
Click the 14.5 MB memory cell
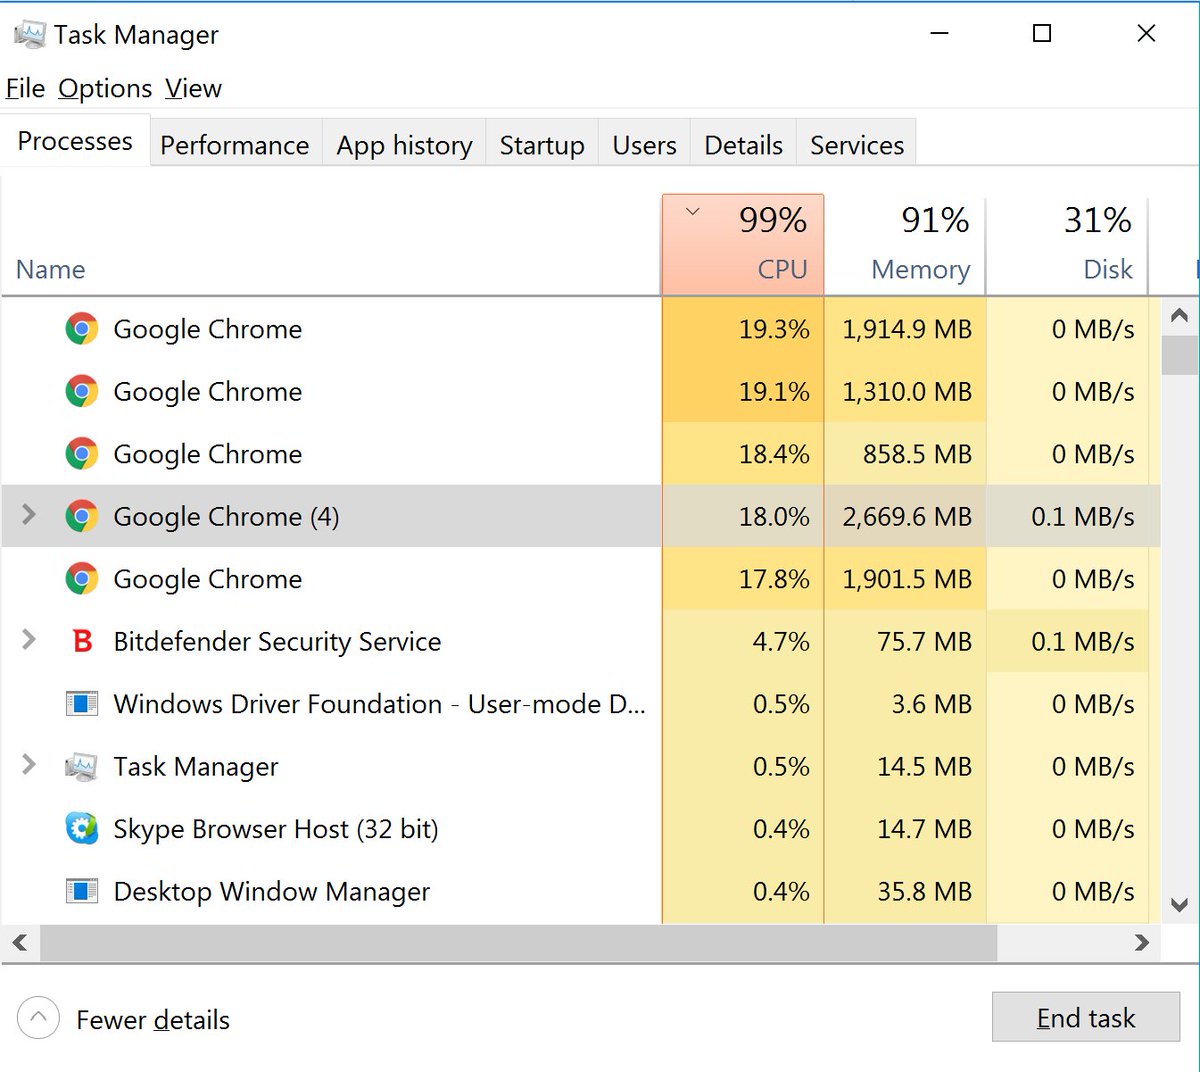pyautogui.click(x=906, y=766)
